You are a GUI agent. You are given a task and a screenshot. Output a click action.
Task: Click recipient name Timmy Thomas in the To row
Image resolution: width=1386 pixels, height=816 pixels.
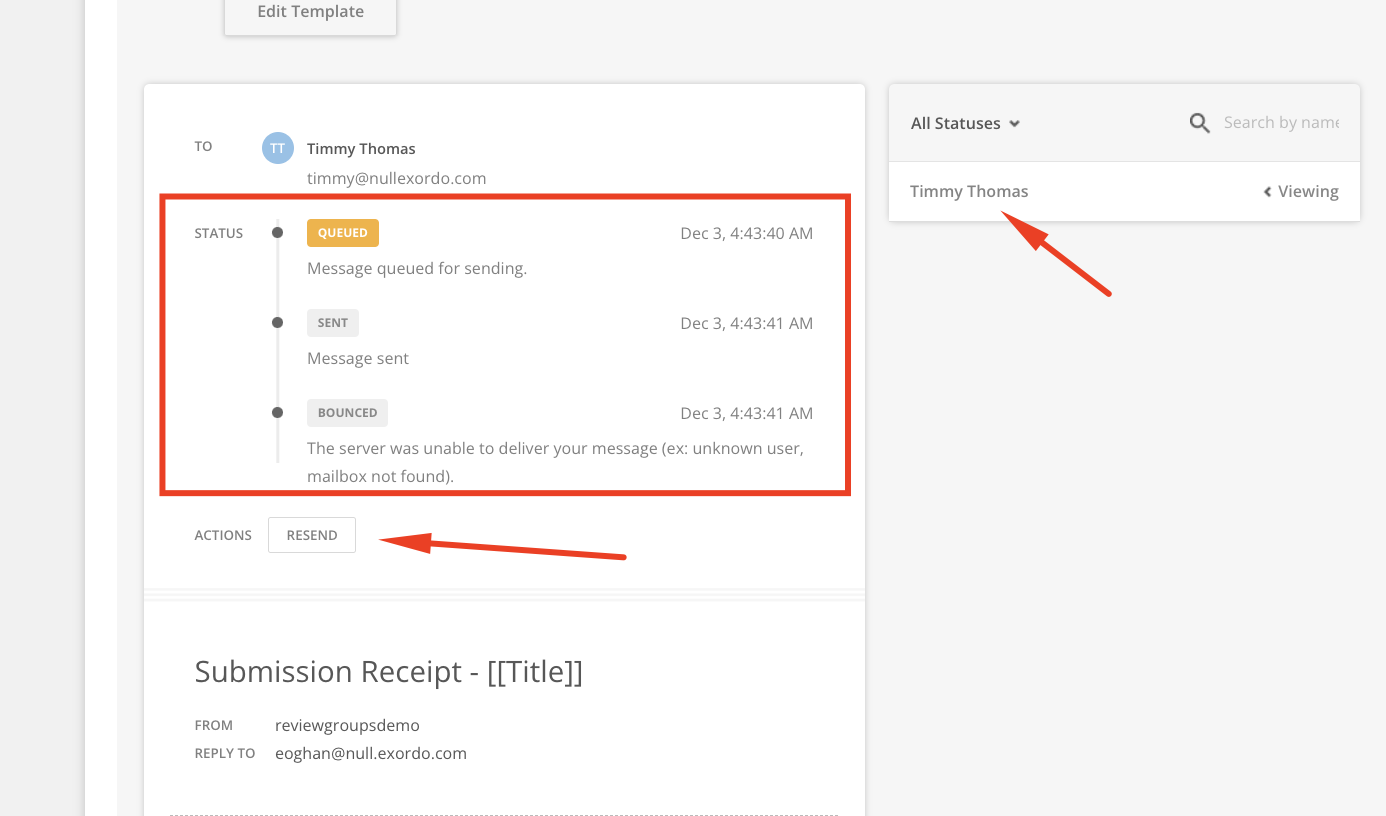361,149
